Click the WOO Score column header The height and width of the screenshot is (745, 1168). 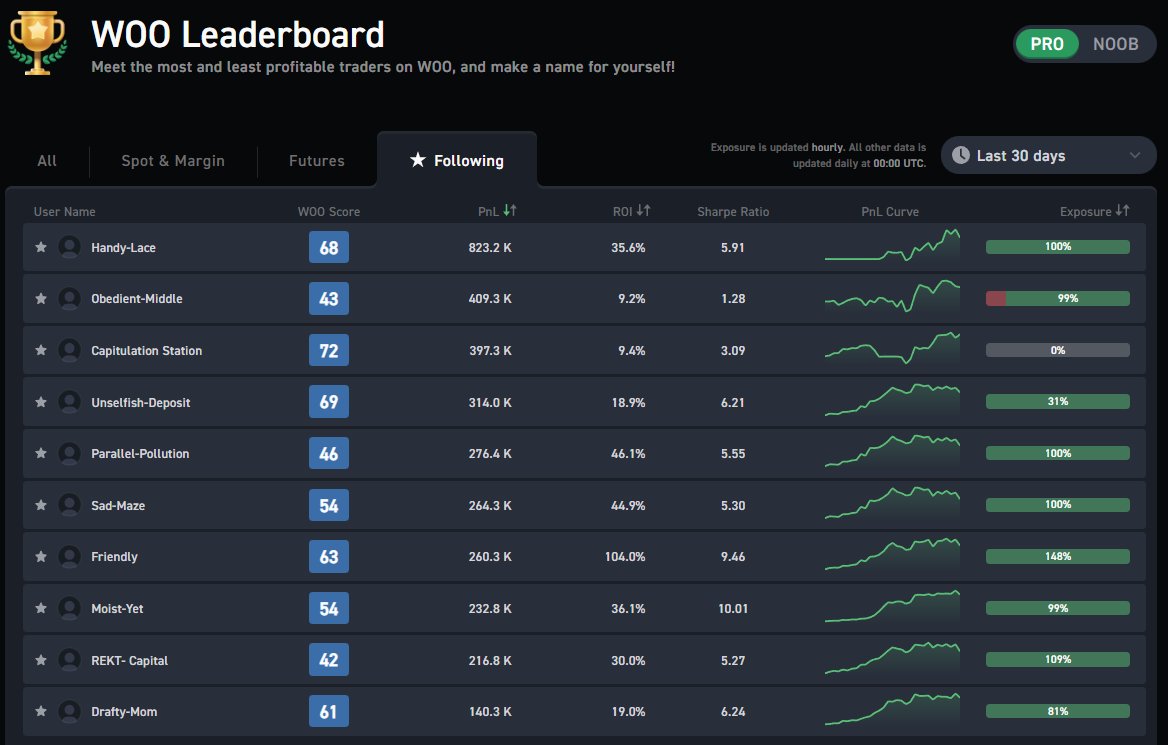pos(328,212)
